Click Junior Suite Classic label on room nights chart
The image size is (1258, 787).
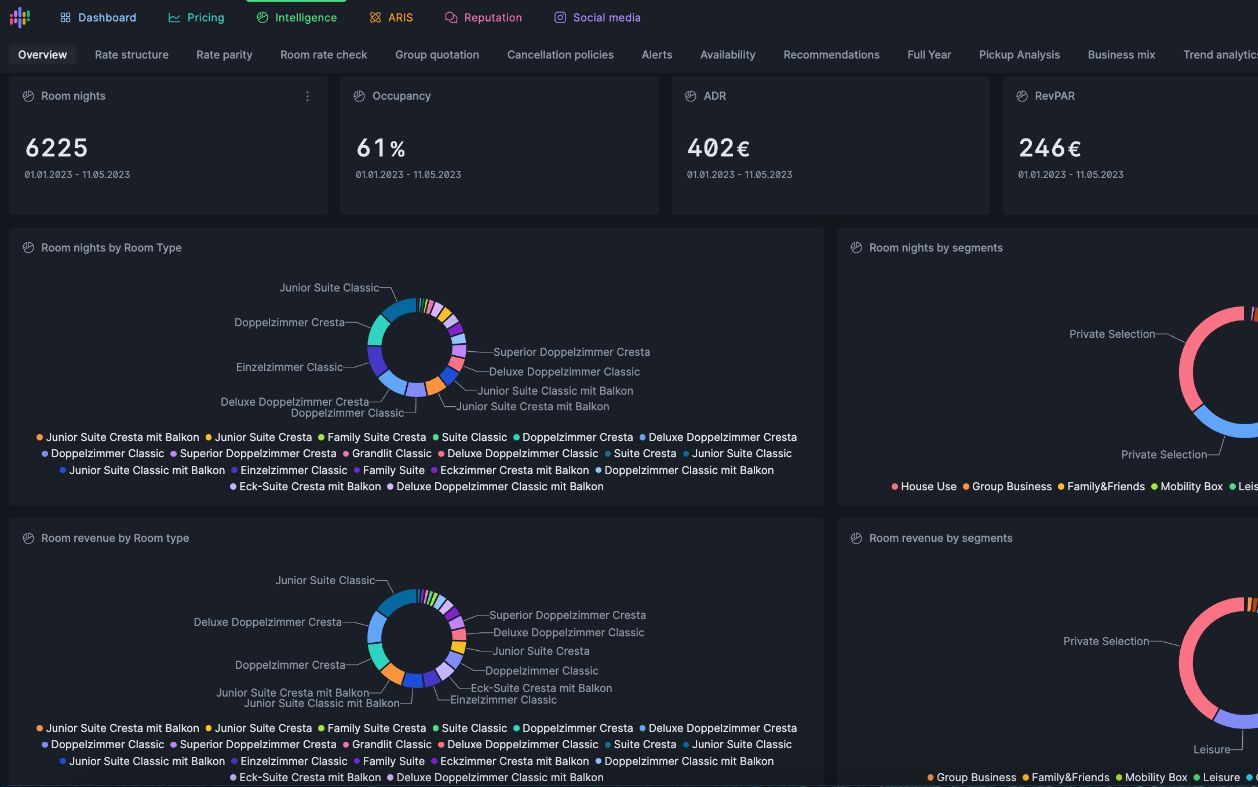(329, 288)
